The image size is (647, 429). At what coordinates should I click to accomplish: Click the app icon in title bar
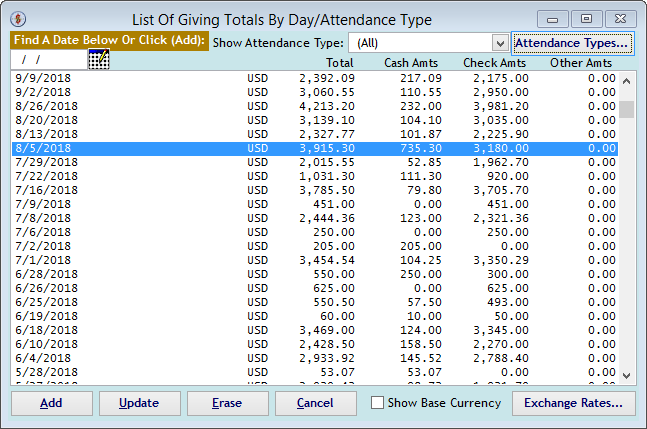click(x=18, y=19)
